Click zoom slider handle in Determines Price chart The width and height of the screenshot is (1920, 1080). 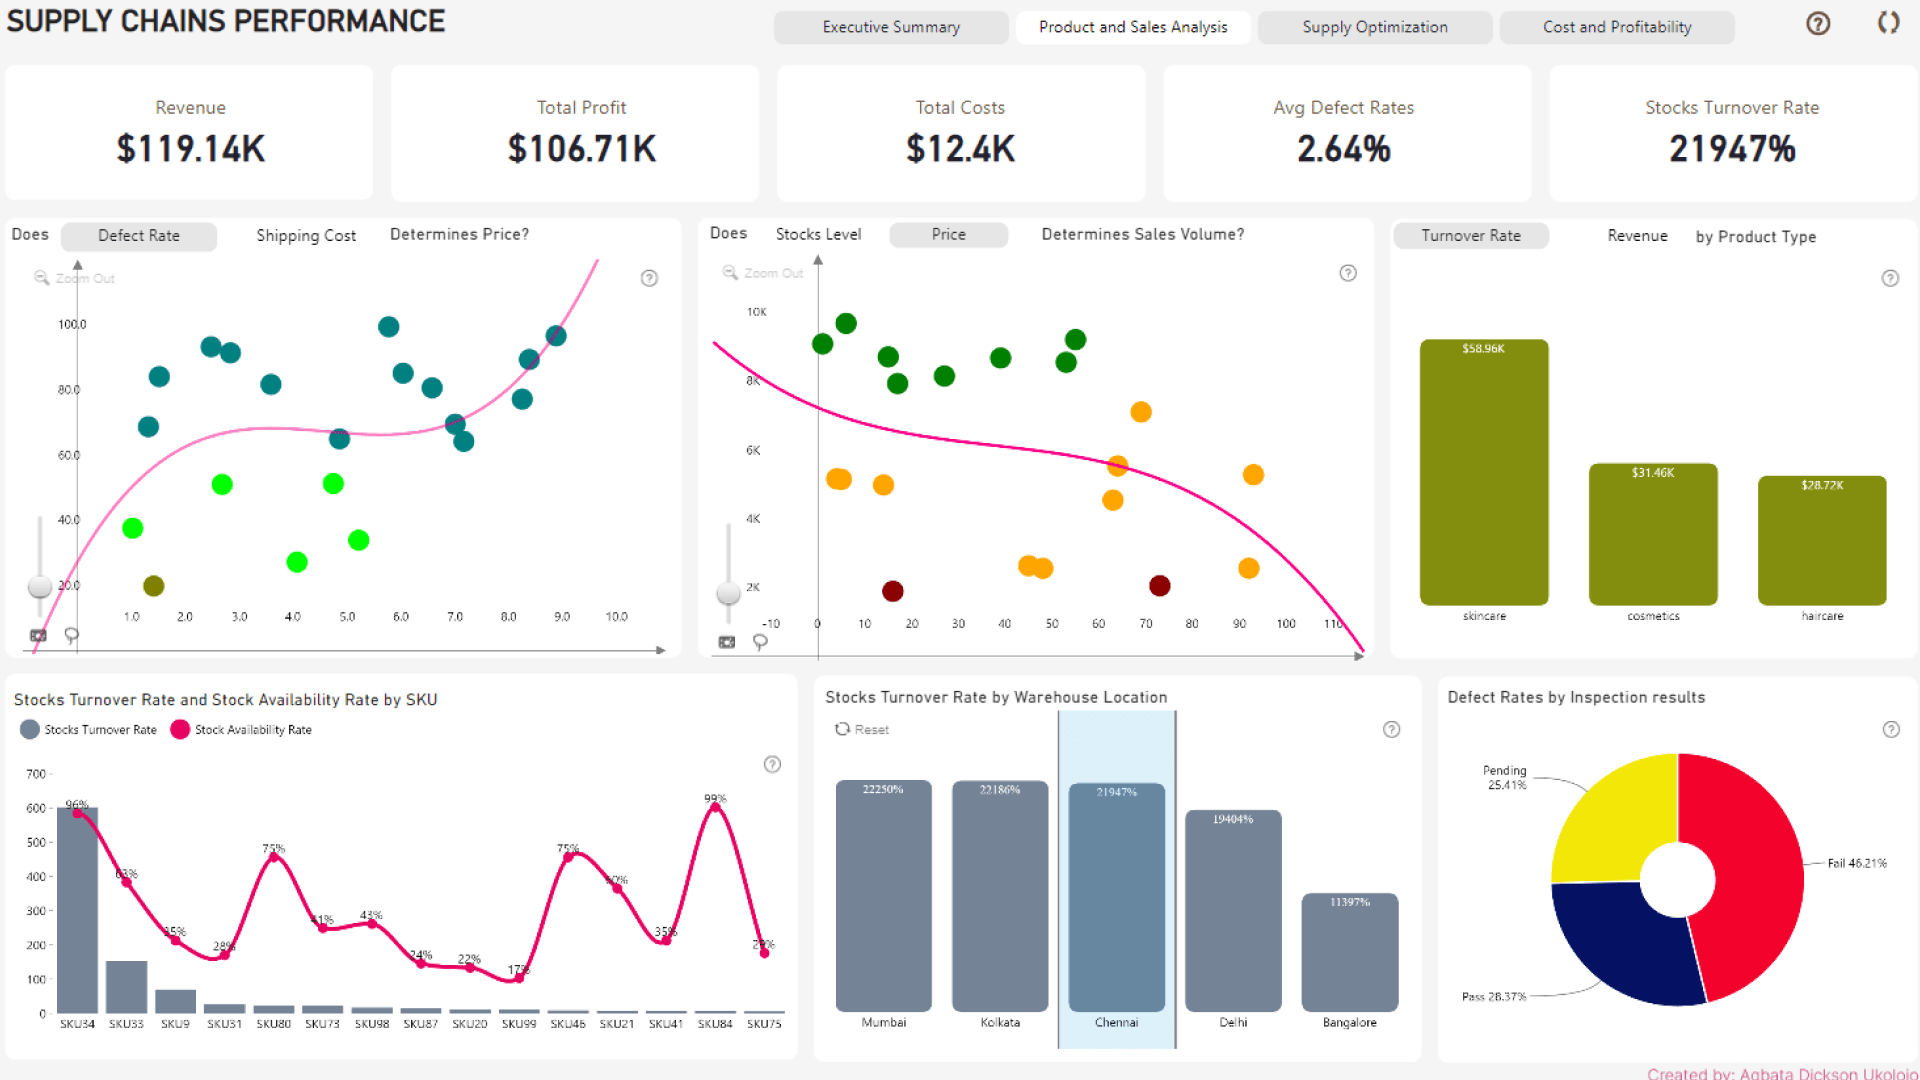point(40,586)
